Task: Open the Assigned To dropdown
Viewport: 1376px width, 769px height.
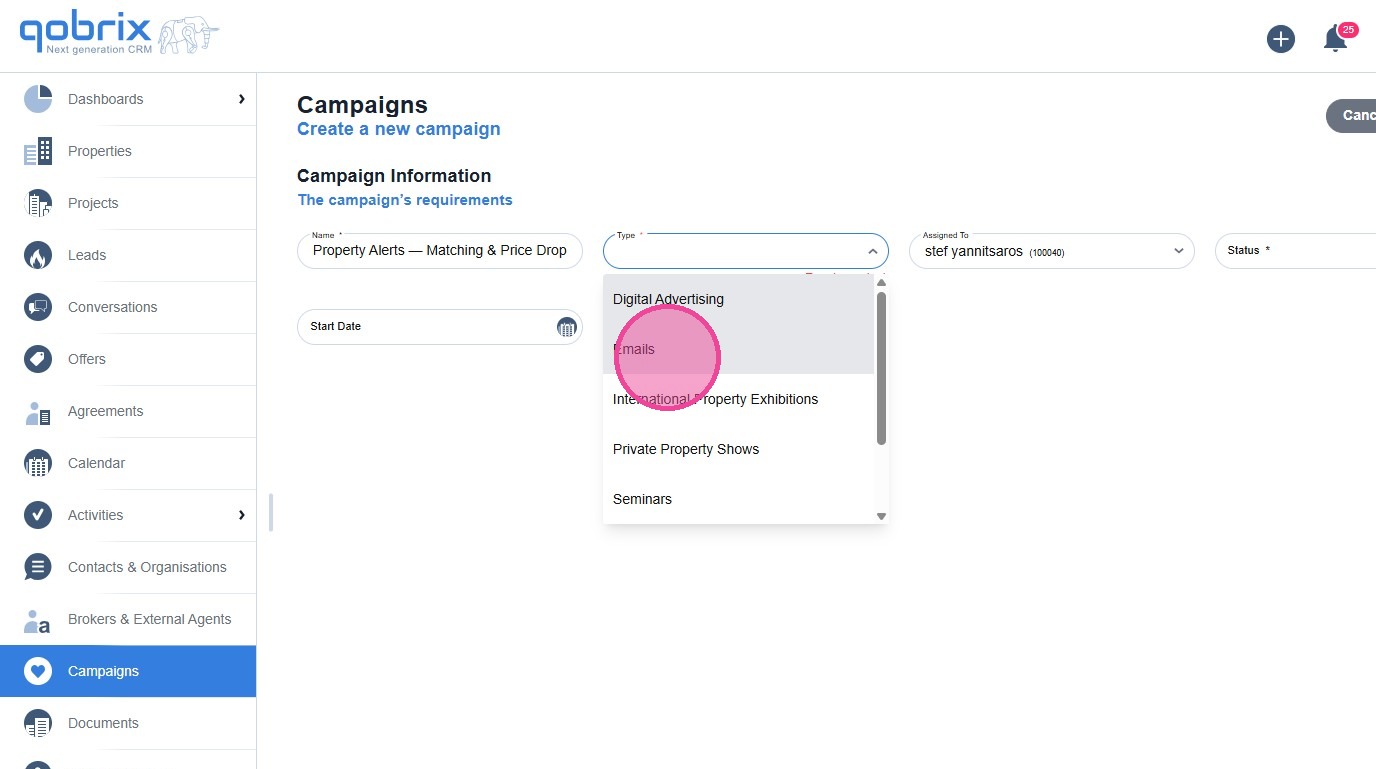Action: 1052,251
